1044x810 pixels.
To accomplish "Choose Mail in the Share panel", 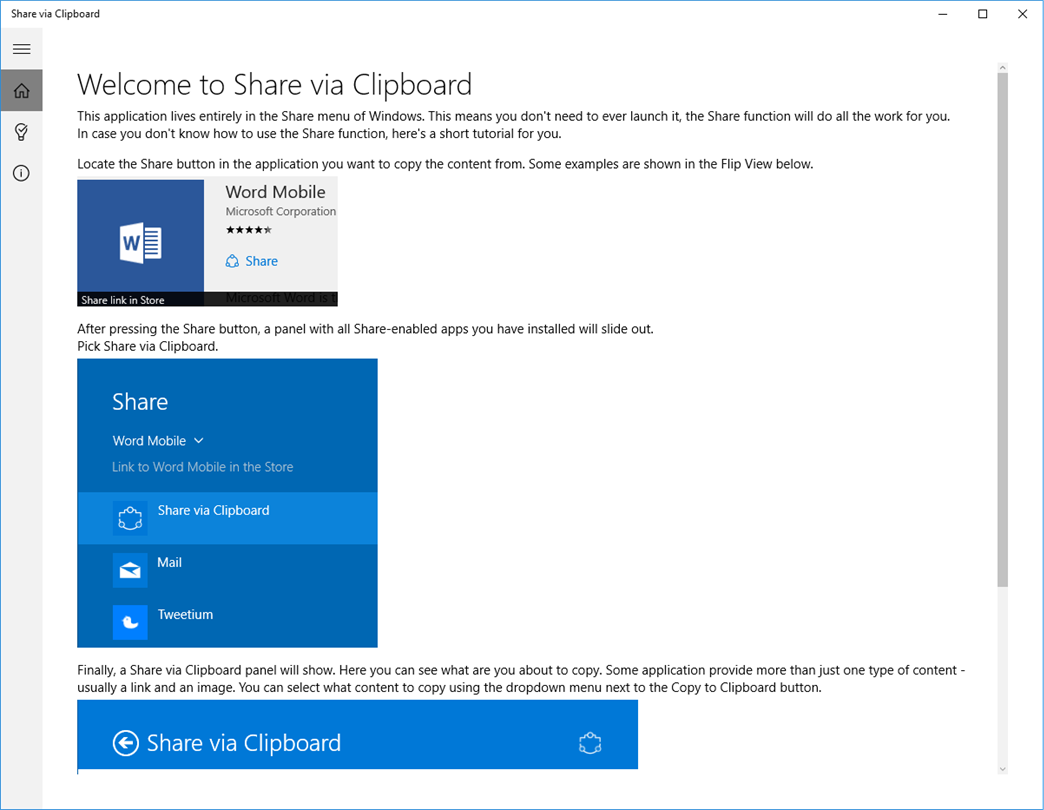I will point(227,570).
